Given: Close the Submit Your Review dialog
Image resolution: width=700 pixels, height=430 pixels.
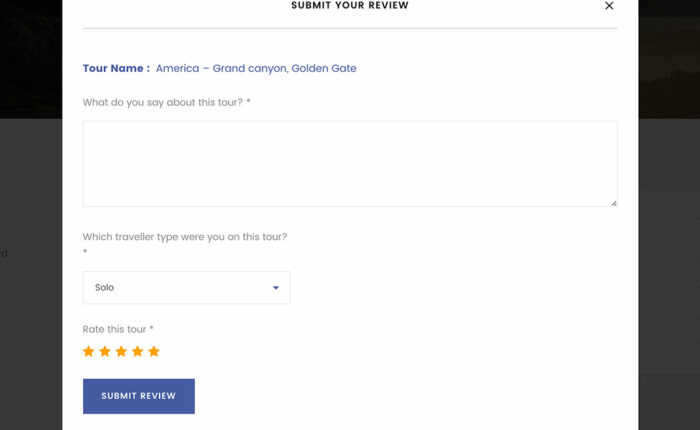Looking at the screenshot, I should click(609, 6).
